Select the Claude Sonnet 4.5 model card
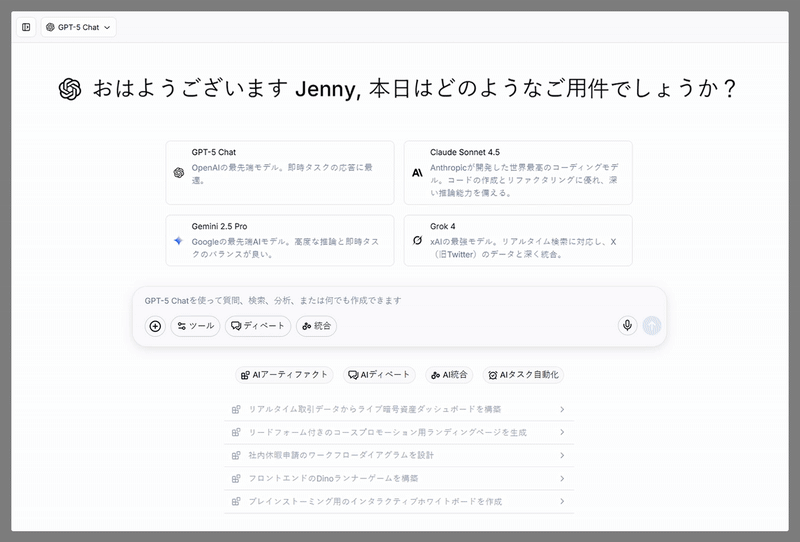800x542 pixels. pos(518,173)
